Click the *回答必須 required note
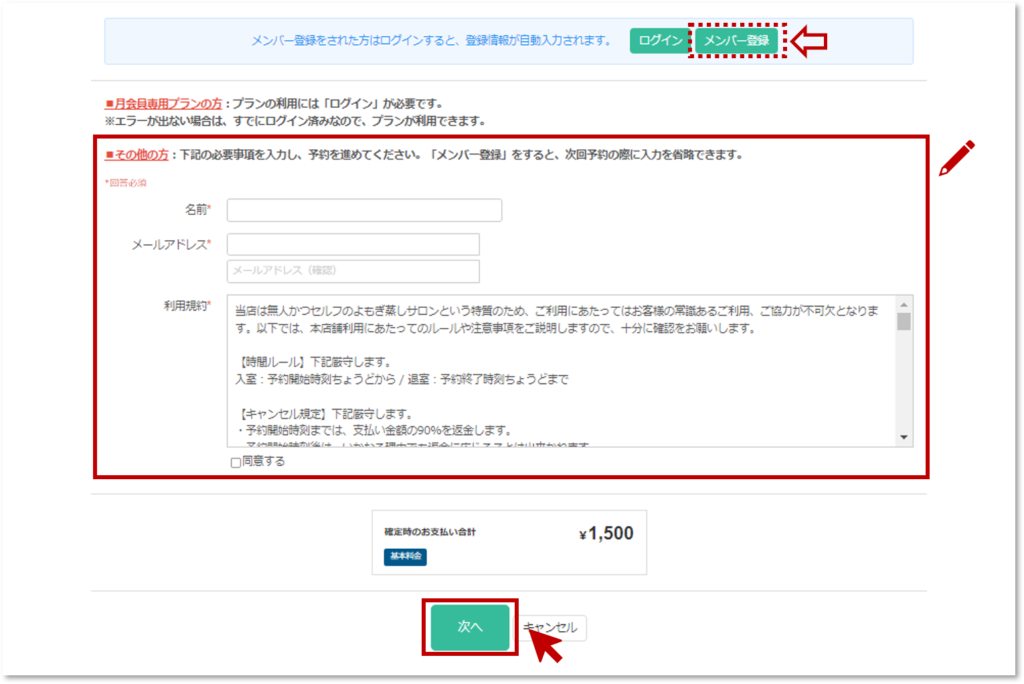The height and width of the screenshot is (684, 1024). tap(125, 183)
